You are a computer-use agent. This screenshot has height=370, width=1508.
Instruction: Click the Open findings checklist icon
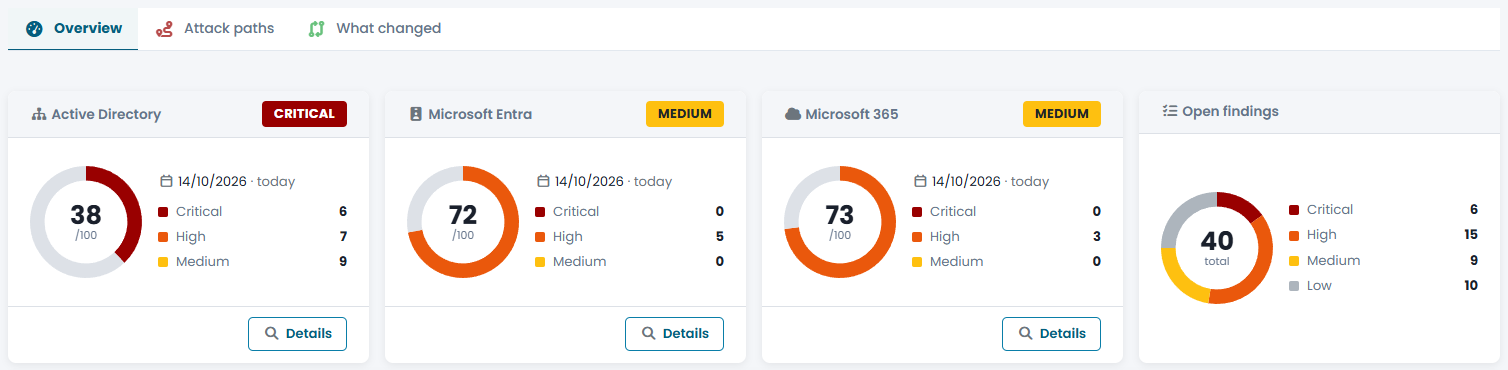(x=1170, y=111)
